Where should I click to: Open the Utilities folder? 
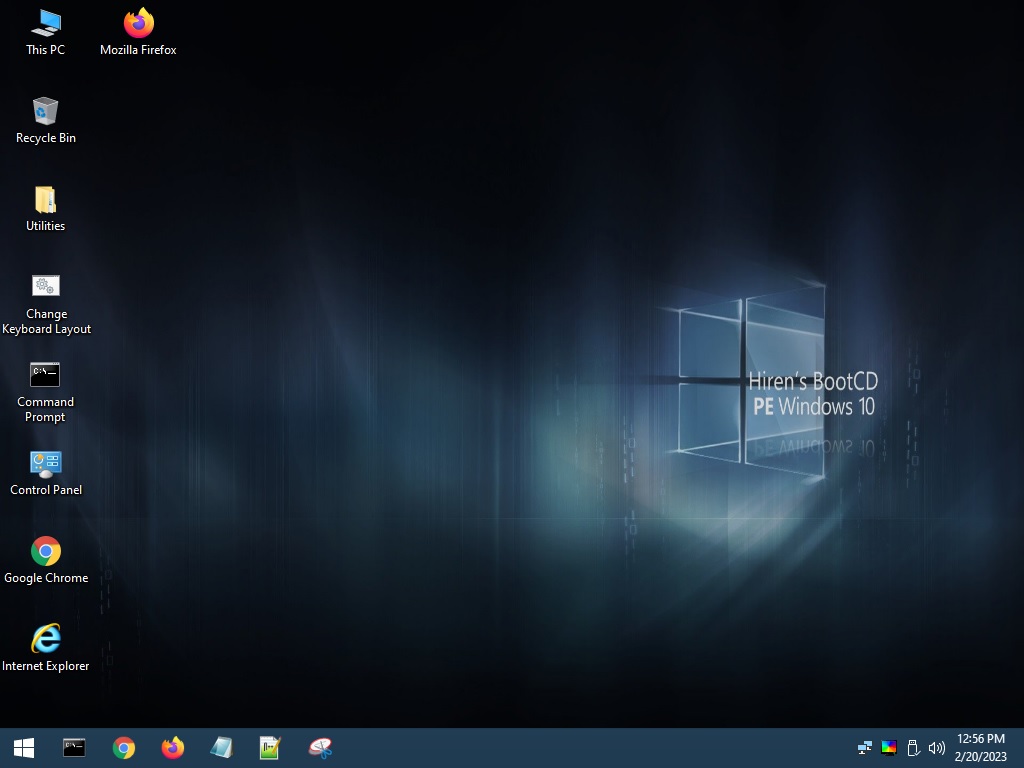point(44,200)
